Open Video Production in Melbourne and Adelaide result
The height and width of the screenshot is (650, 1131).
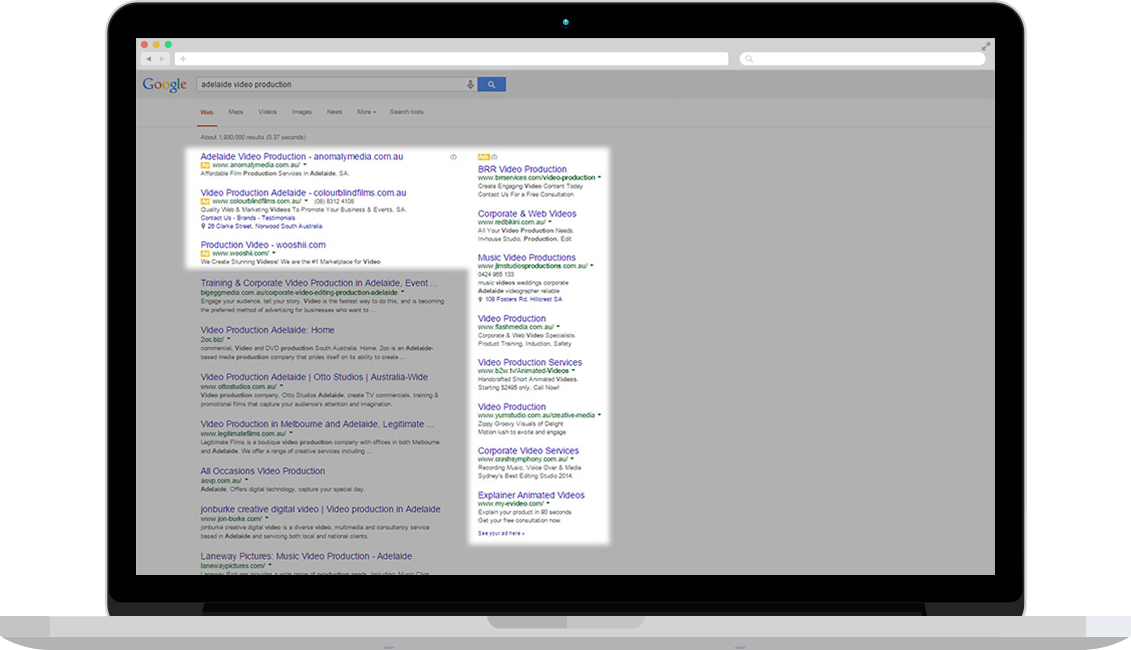(x=317, y=424)
